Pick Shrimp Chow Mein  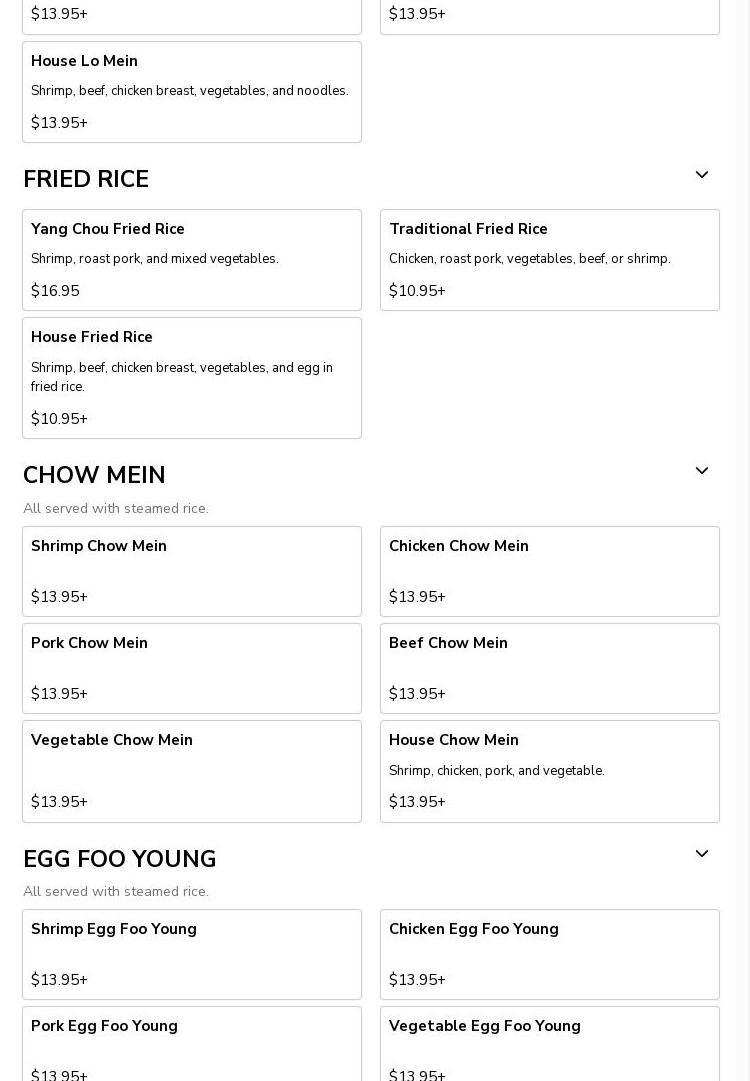(x=192, y=571)
